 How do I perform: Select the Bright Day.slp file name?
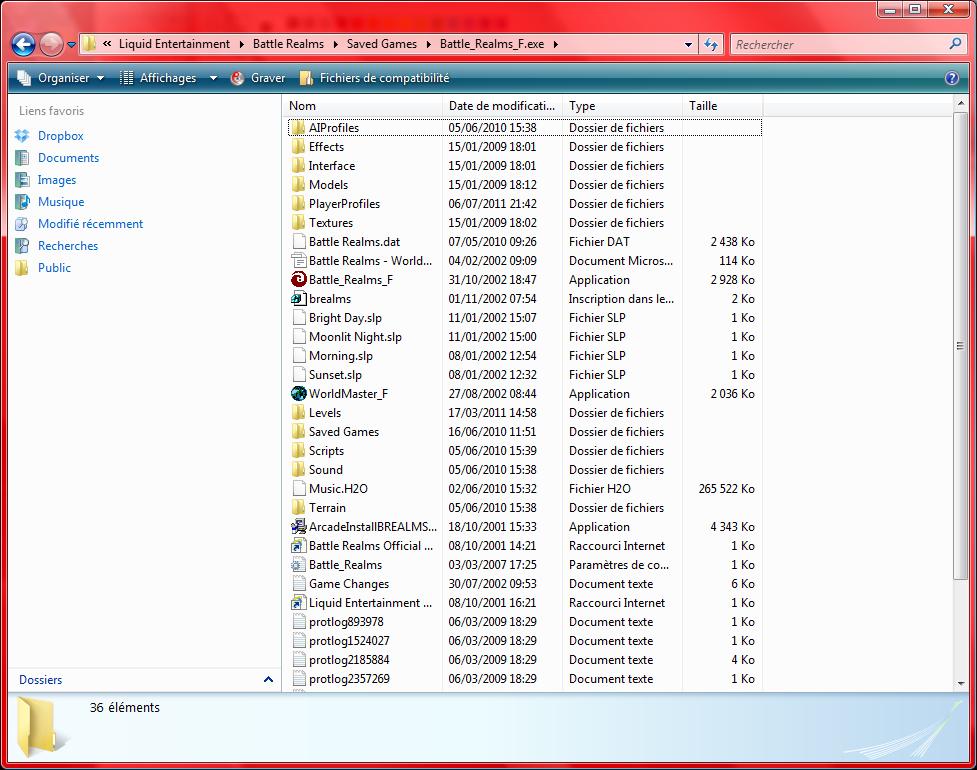pos(345,318)
